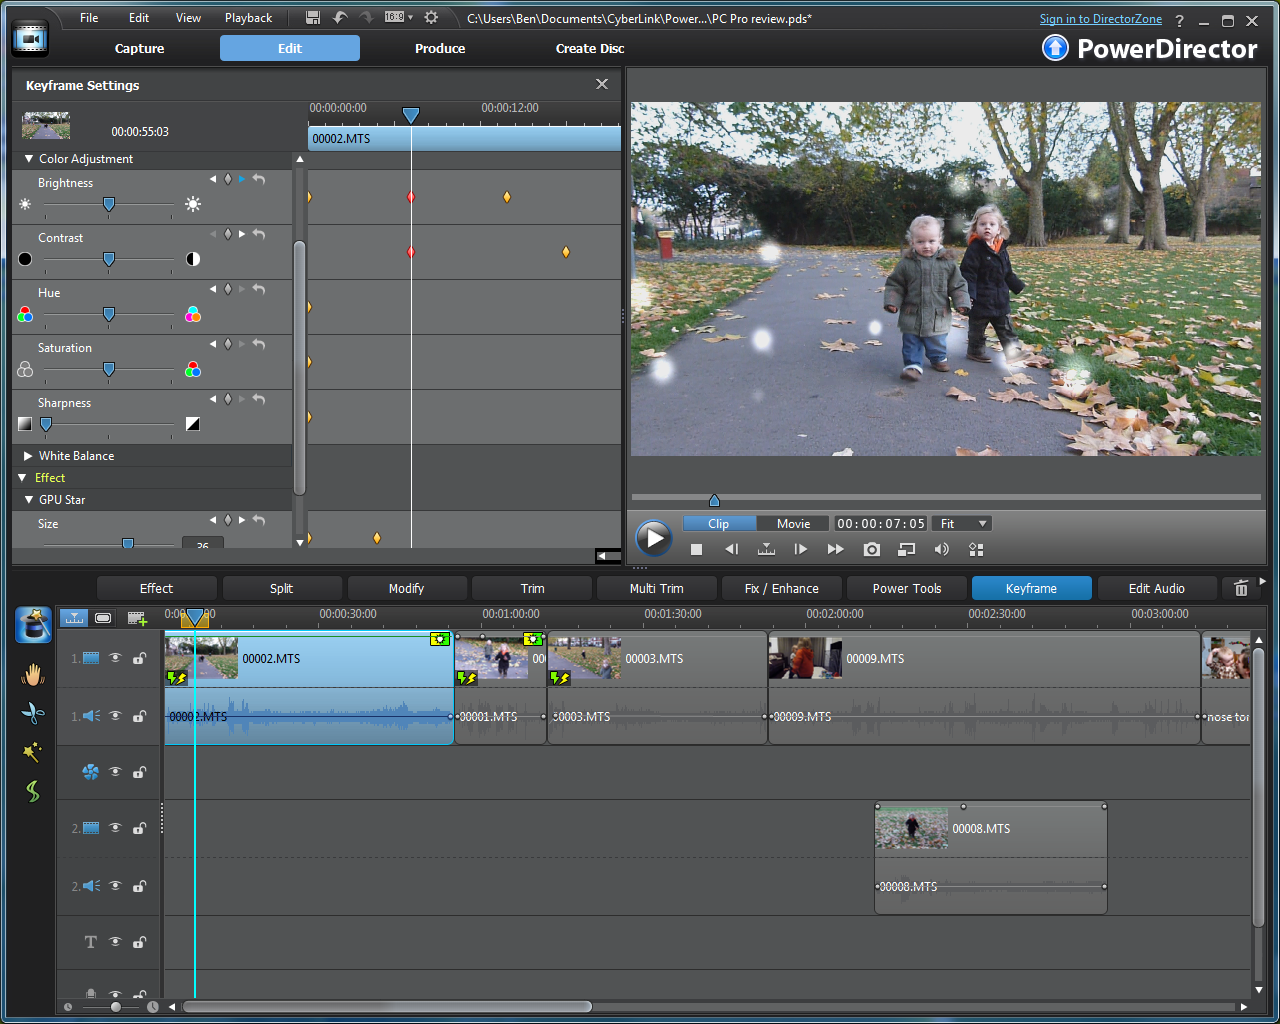Viewport: 1280px width, 1024px height.
Task: Expand the White Balance section
Action: (x=29, y=456)
